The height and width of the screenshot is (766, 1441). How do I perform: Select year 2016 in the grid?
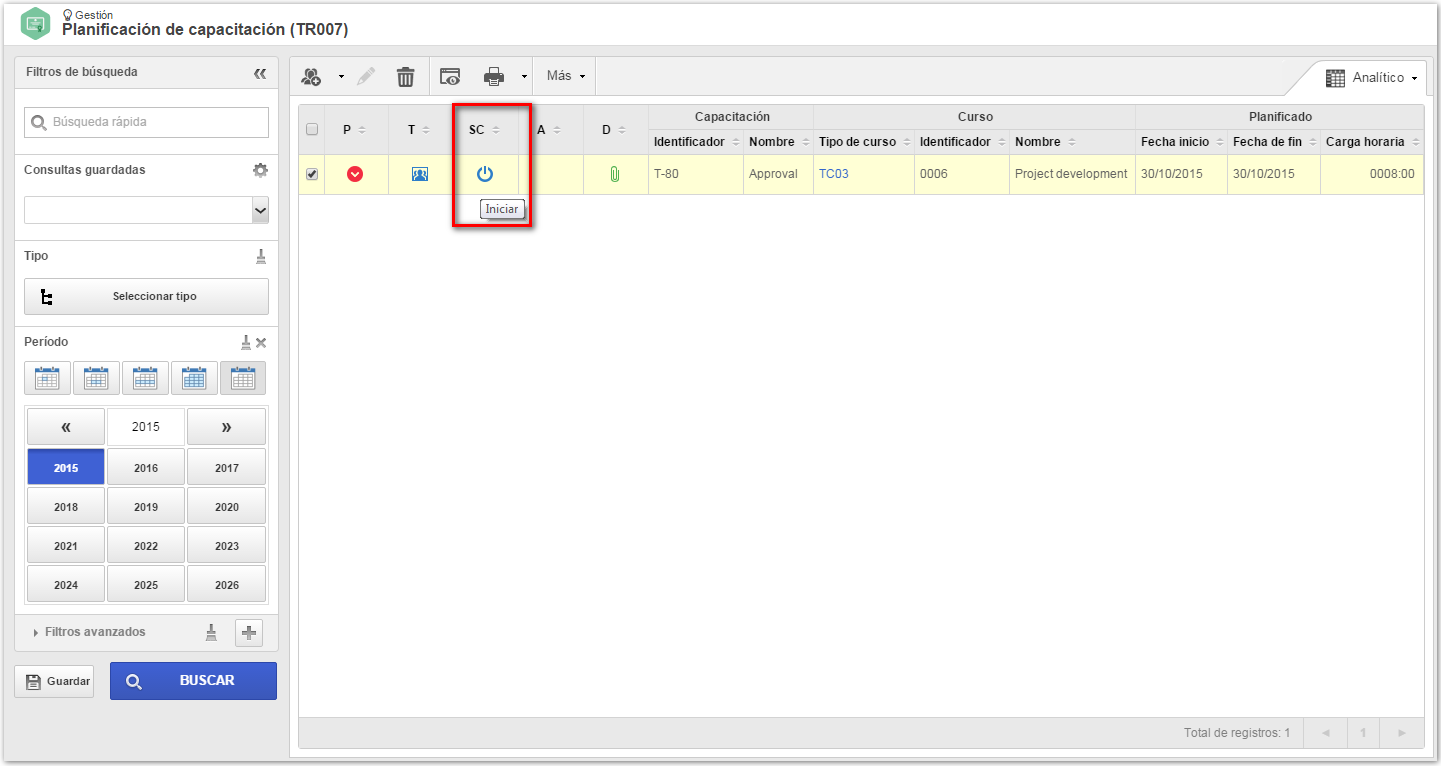point(146,468)
